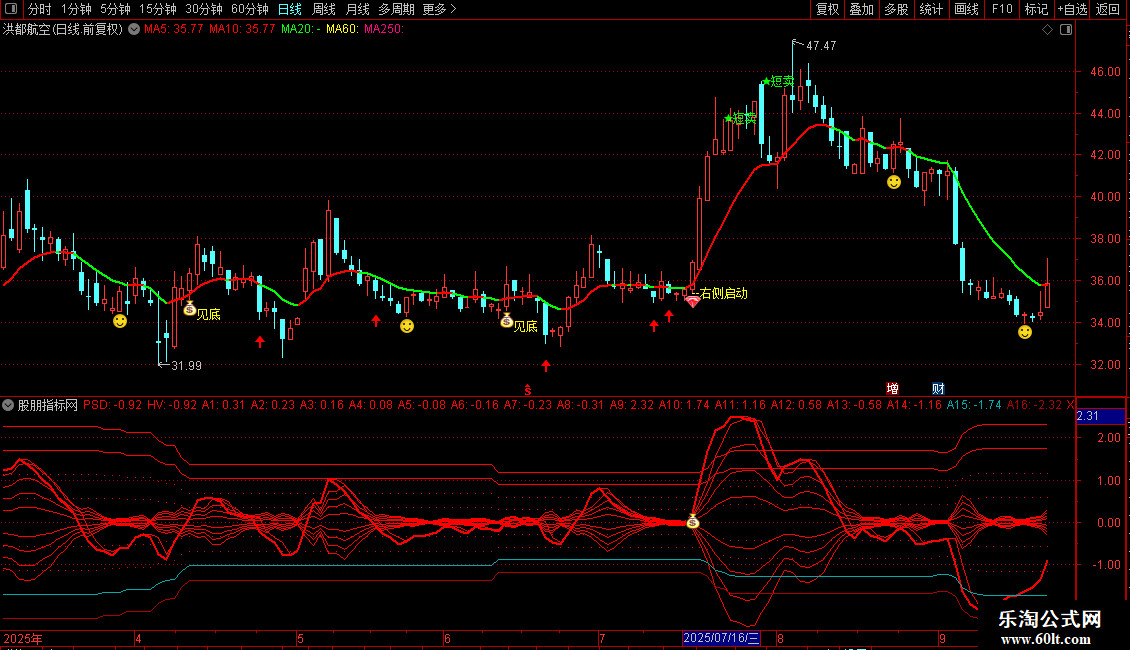The height and width of the screenshot is (650, 1130).
Task: Click the -1.00 indicator axis label
Action: (1105, 565)
